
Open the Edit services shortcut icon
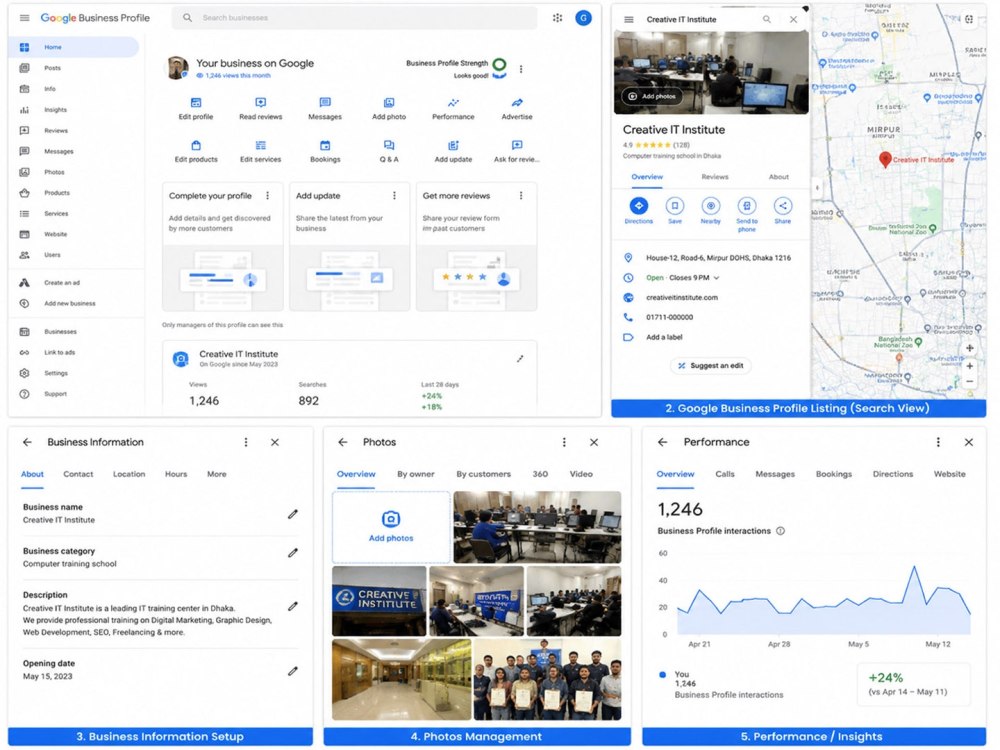(260, 145)
